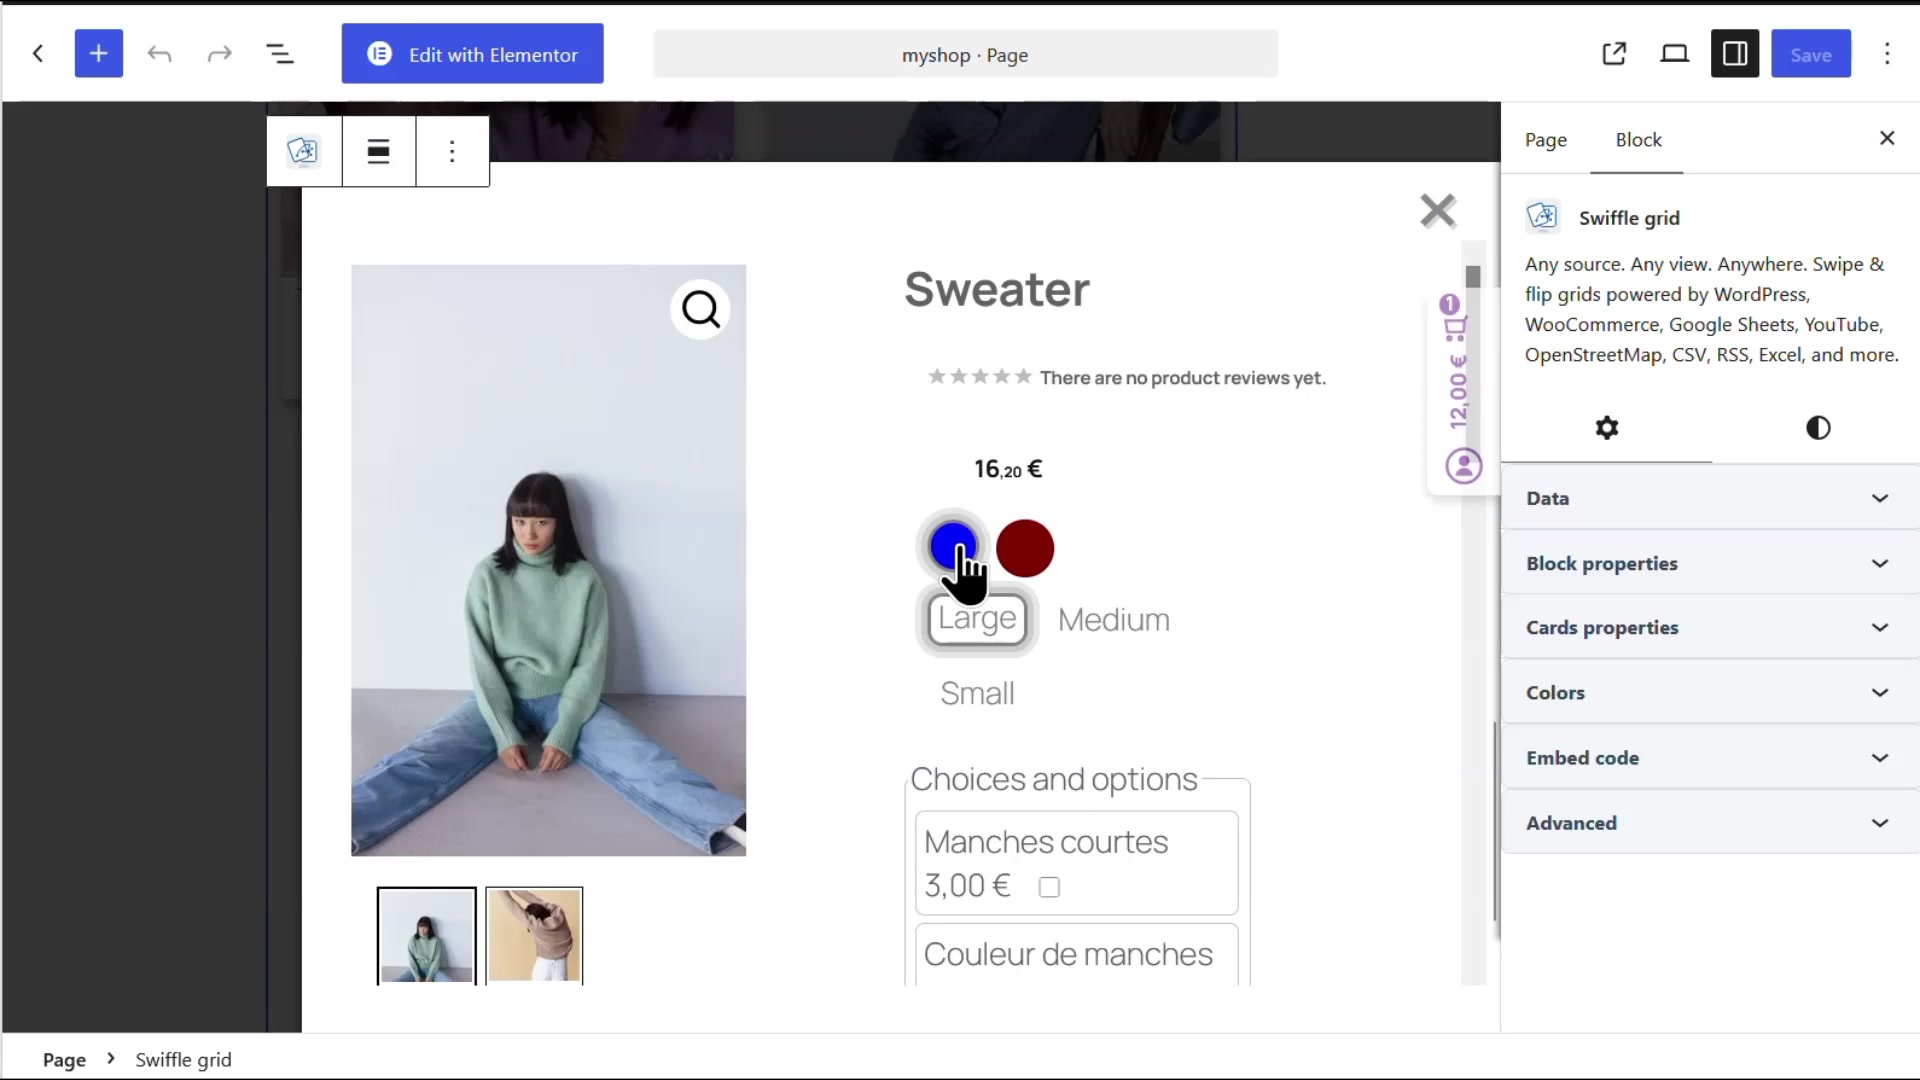Viewport: 1920px width, 1080px height.
Task: Select the green sweater thumbnail
Action: 426,935
